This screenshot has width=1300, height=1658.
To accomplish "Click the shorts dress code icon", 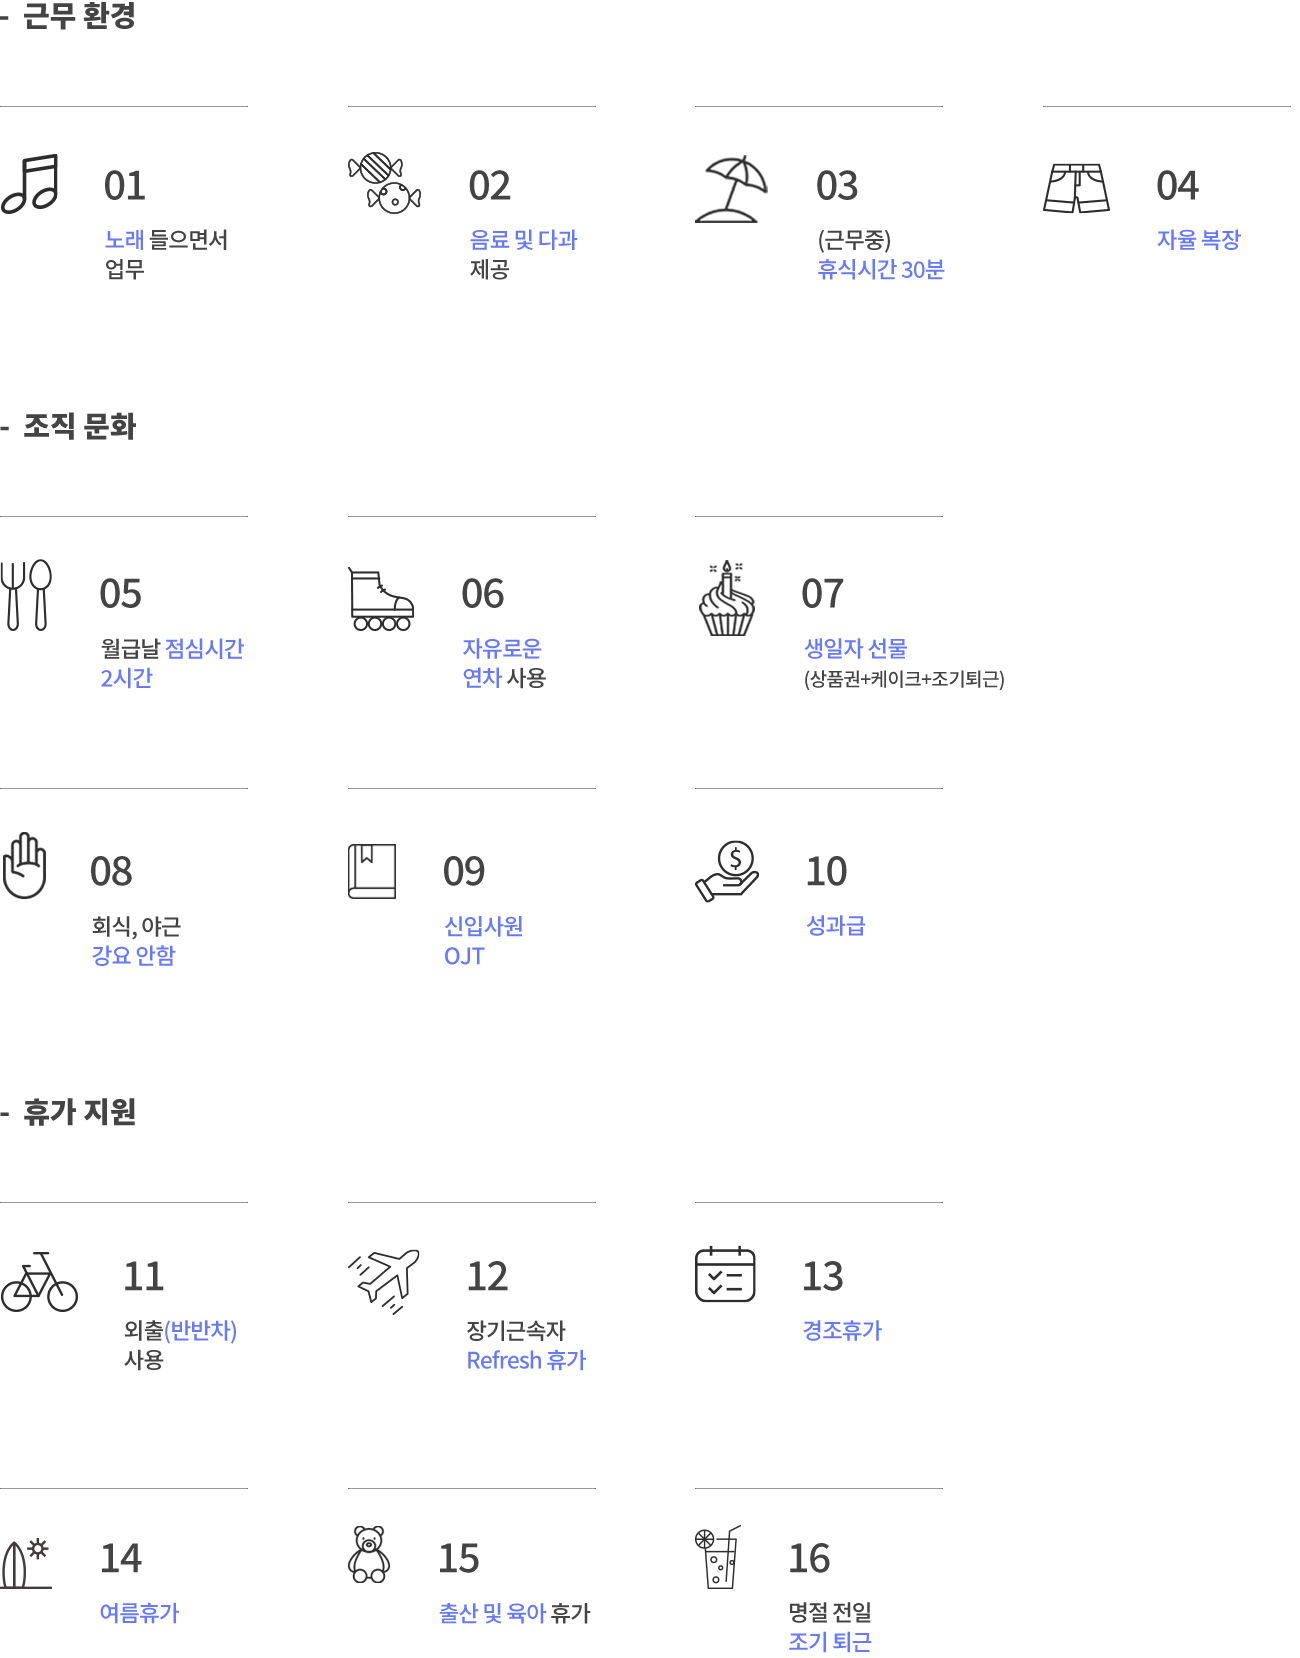I will point(1076,188).
